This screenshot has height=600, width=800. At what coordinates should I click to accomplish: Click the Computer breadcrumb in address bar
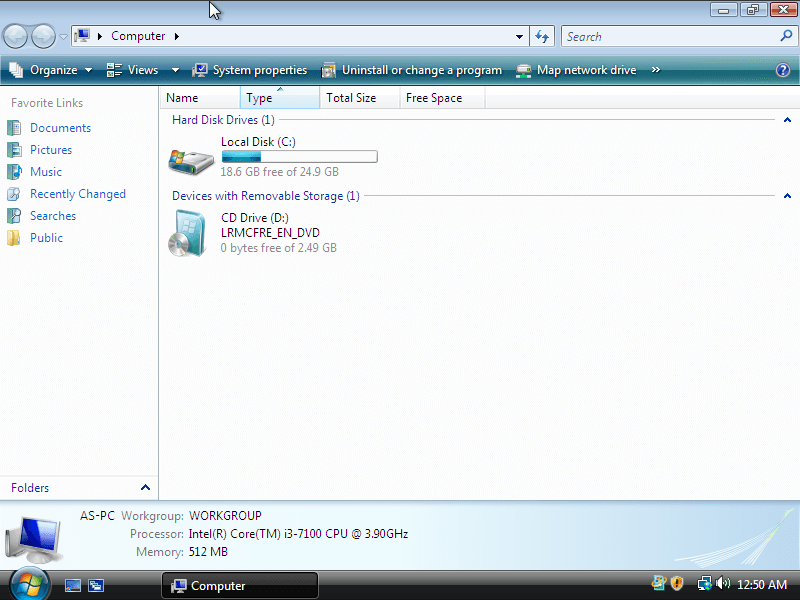[138, 36]
